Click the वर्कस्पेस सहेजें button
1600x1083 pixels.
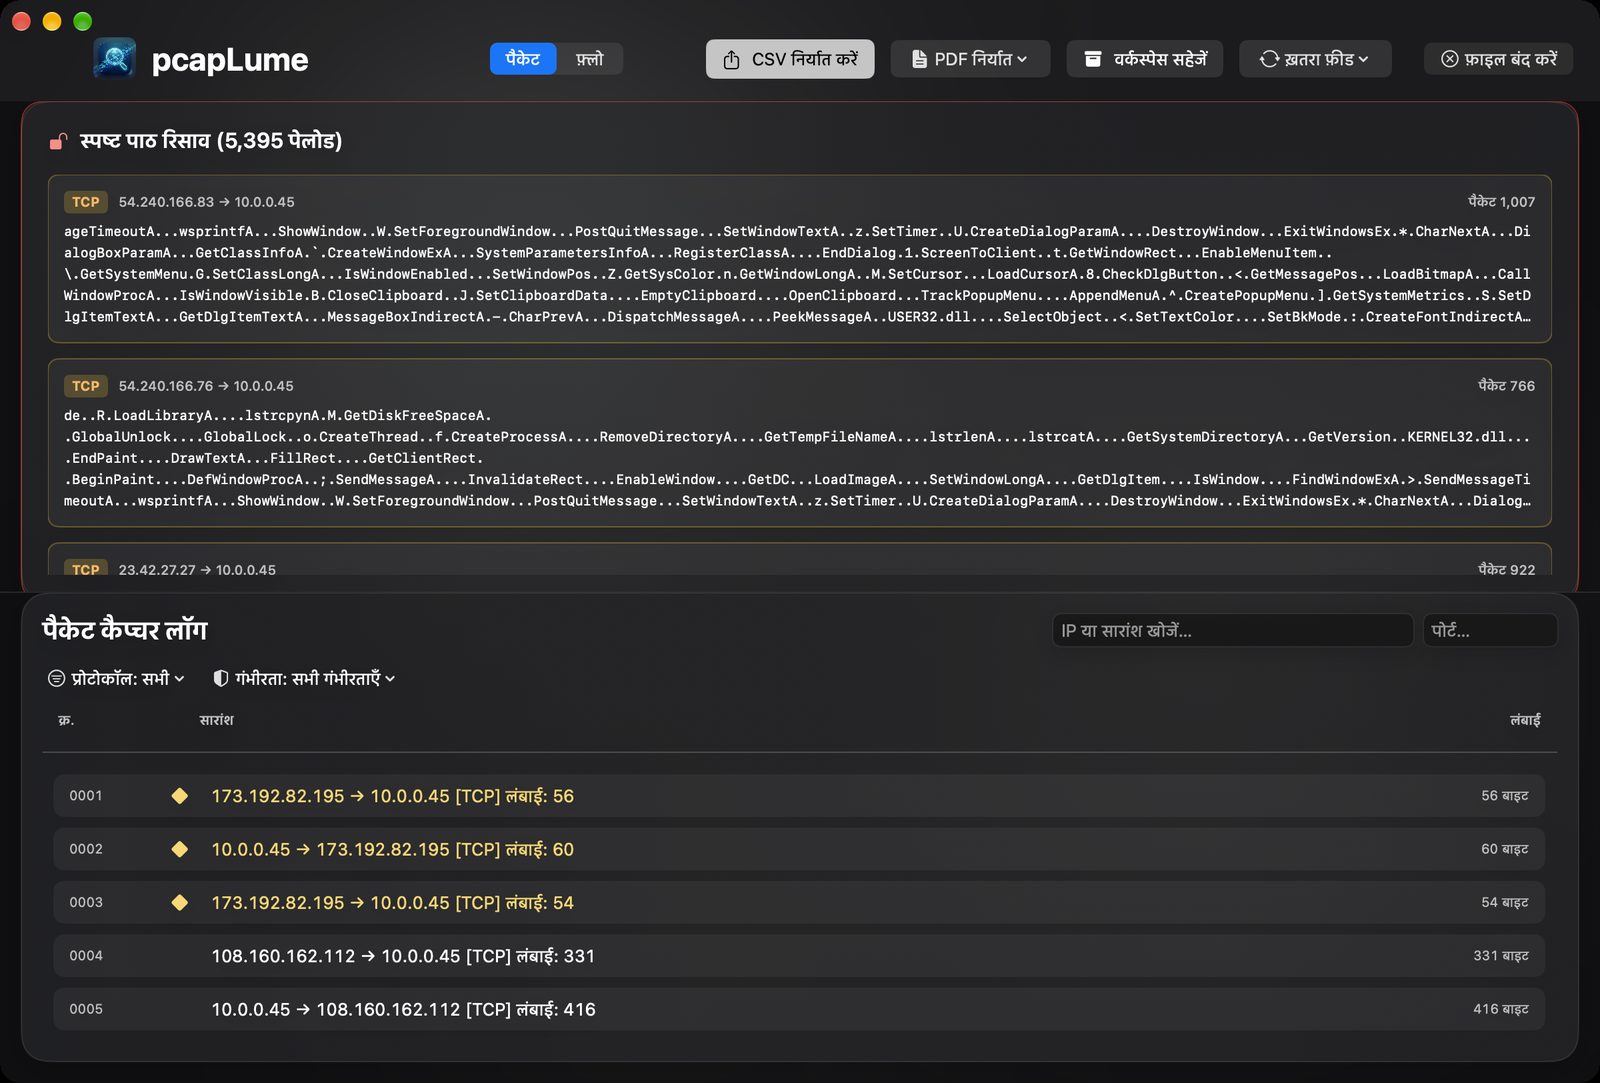(x=1145, y=59)
